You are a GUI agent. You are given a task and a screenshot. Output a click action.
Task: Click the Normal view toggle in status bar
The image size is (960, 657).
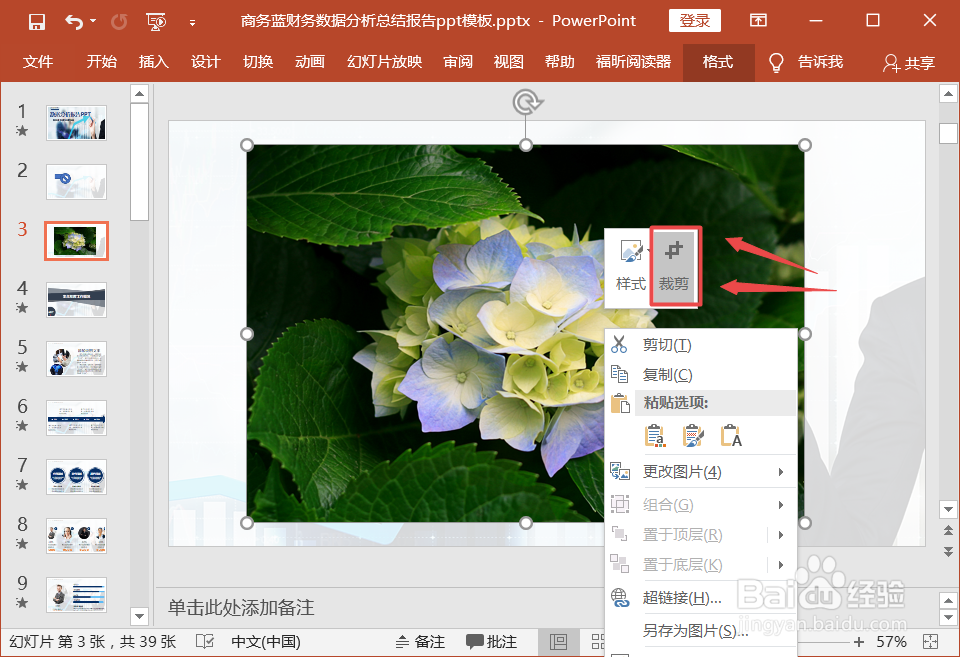(x=560, y=641)
